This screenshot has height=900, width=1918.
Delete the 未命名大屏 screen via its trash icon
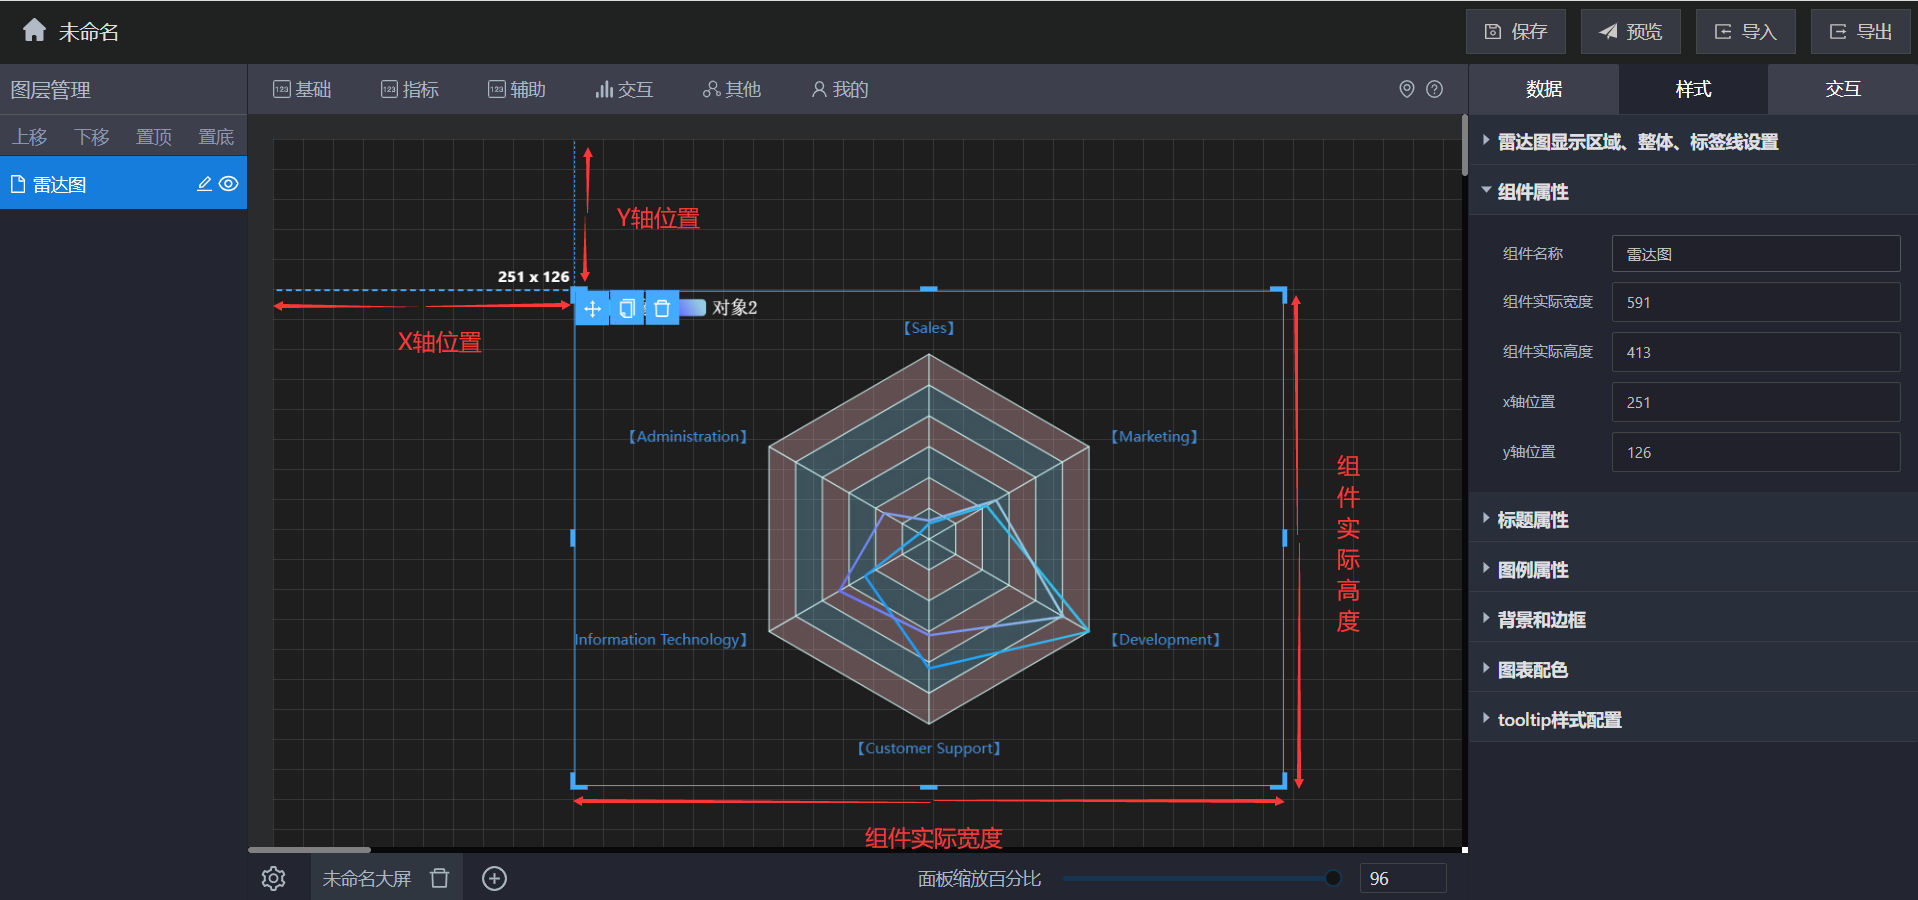(x=439, y=878)
